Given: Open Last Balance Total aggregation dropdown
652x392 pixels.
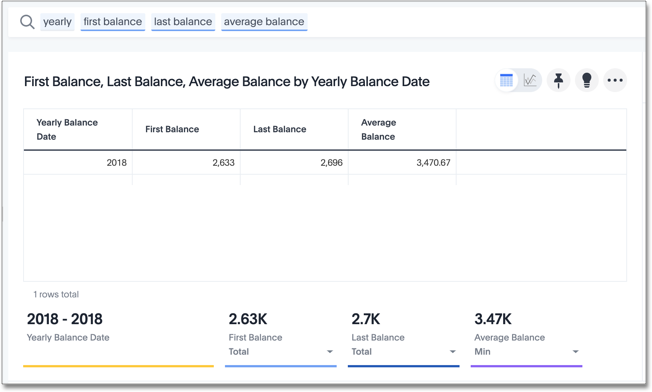Looking at the screenshot, I should (x=404, y=352).
